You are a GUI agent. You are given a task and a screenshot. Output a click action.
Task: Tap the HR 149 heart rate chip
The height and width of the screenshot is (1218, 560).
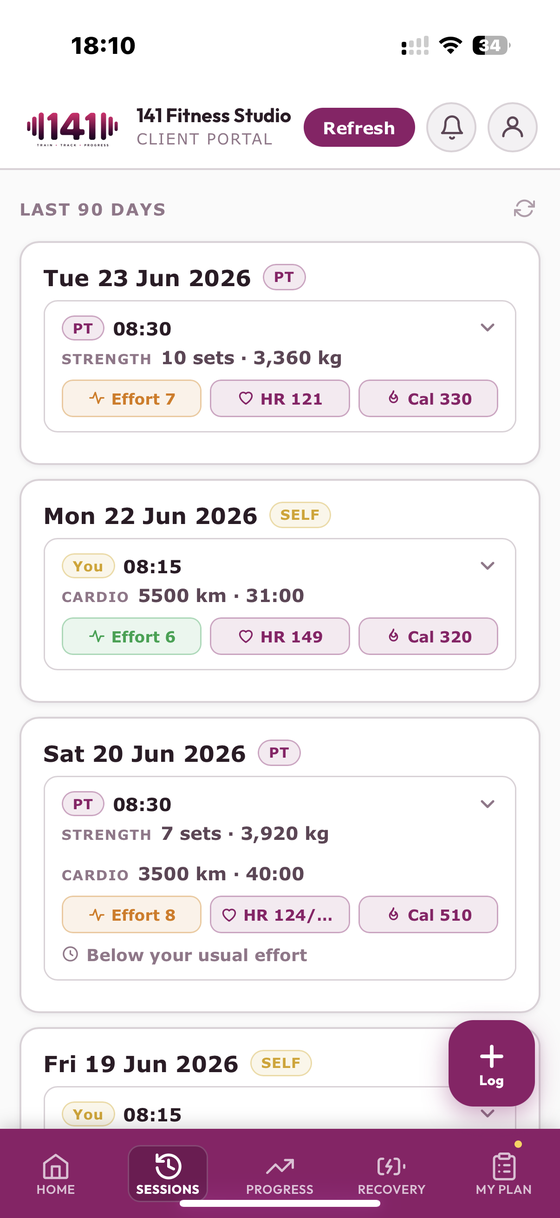click(280, 636)
